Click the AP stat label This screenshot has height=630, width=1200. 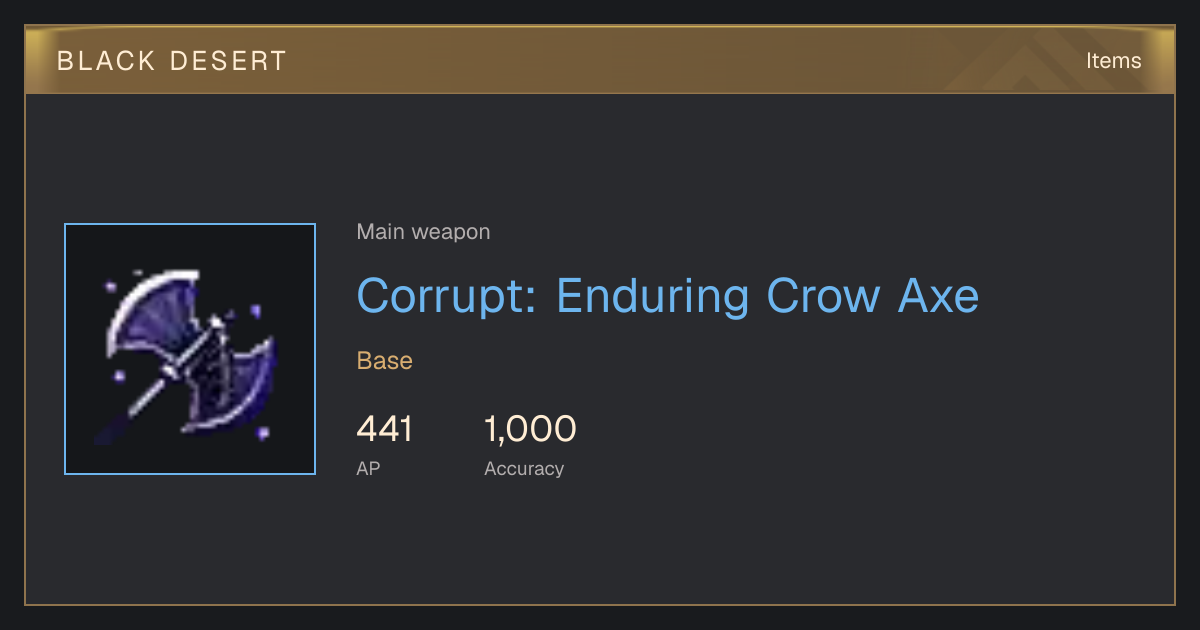coord(368,468)
